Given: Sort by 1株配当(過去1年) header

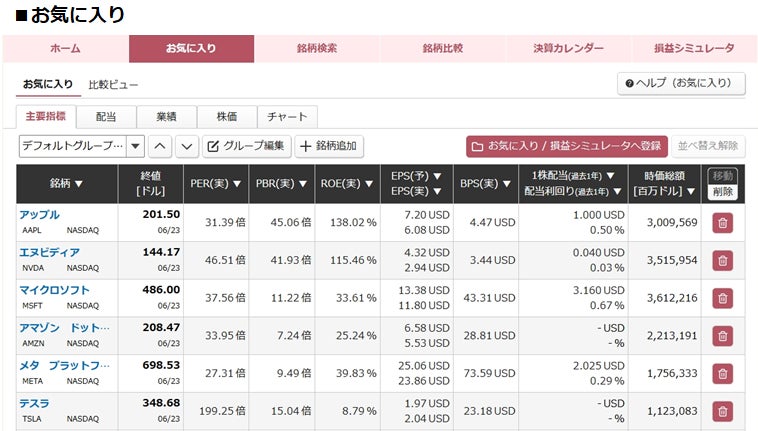Looking at the screenshot, I should (x=573, y=176).
